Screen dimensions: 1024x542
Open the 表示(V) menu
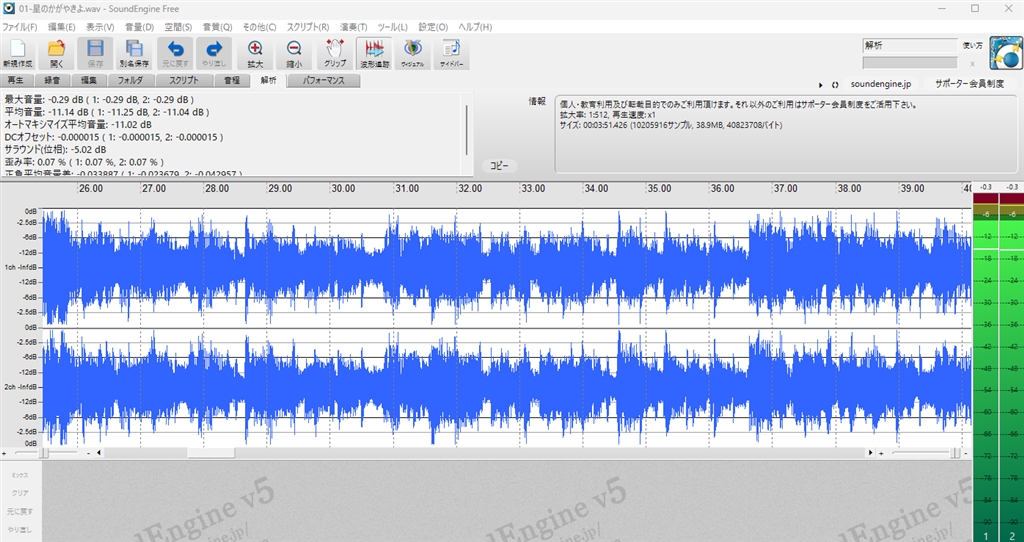coord(100,27)
